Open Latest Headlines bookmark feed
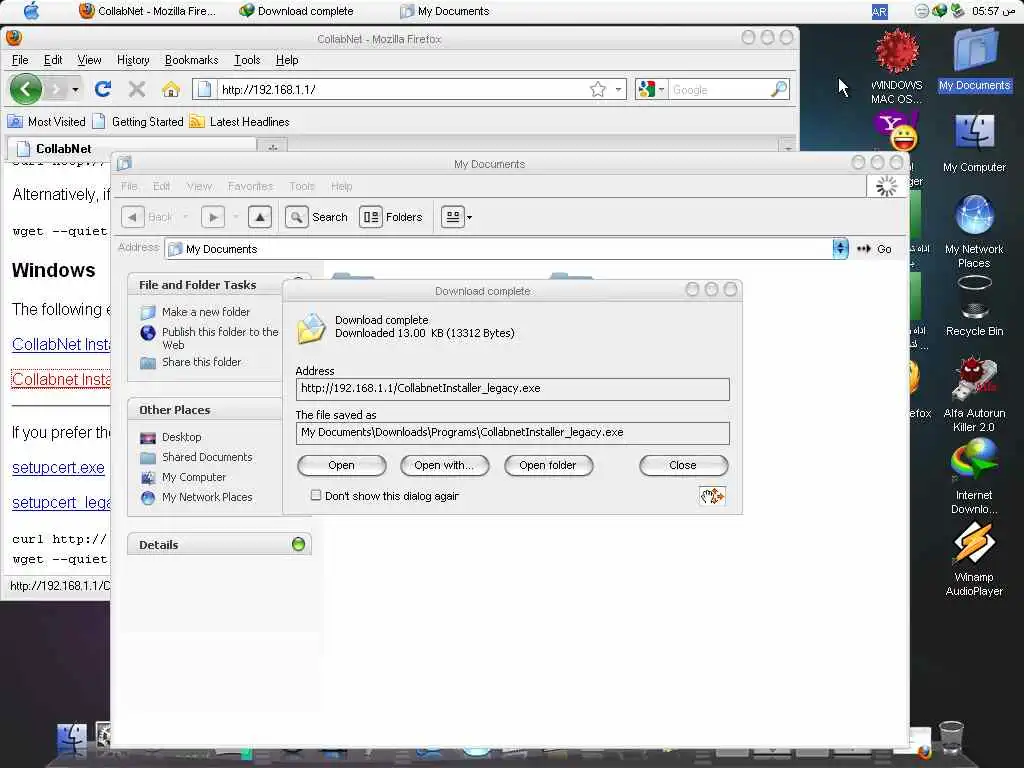1024x768 pixels. click(240, 121)
